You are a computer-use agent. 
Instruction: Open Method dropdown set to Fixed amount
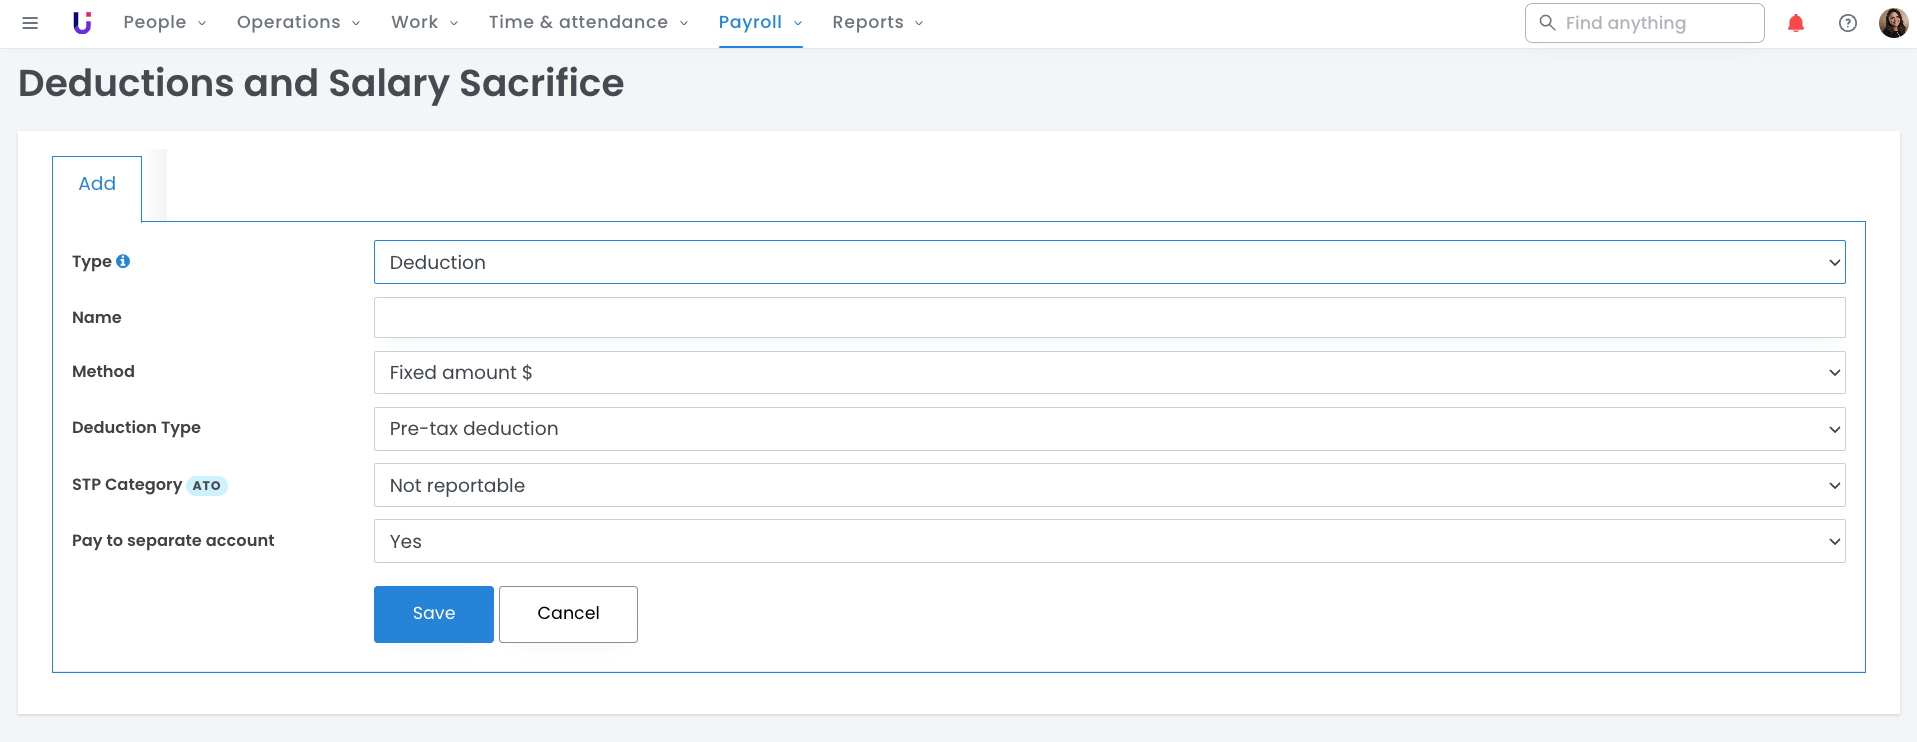pyautogui.click(x=1108, y=373)
